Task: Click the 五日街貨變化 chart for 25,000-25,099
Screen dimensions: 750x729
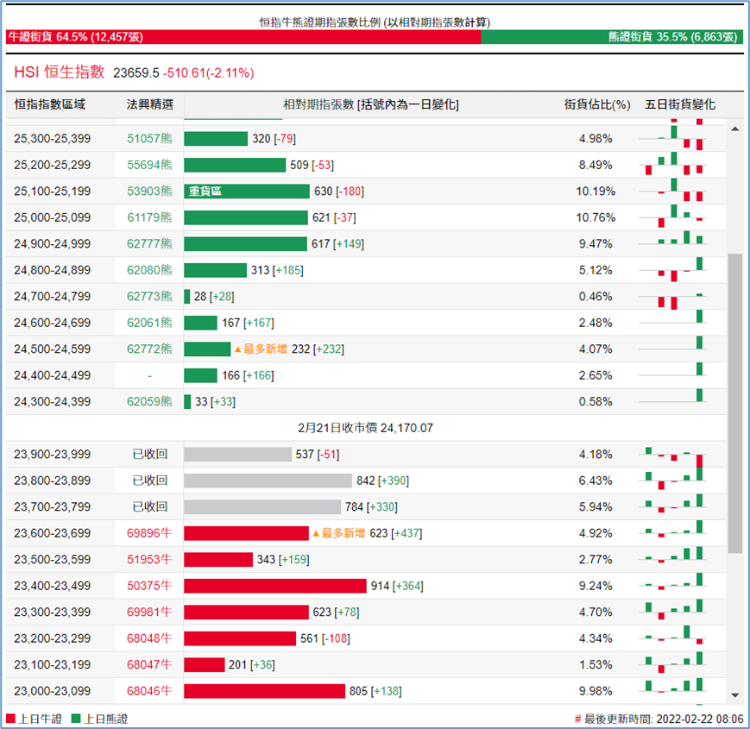Action: pos(680,217)
